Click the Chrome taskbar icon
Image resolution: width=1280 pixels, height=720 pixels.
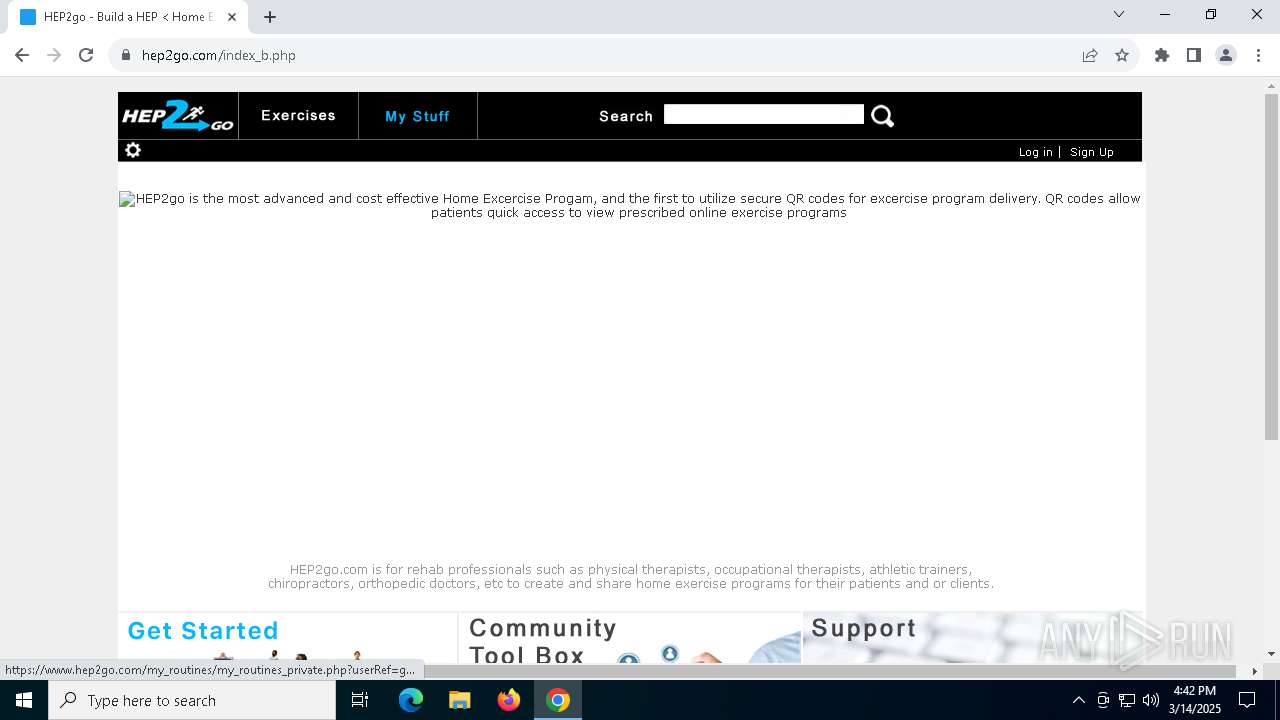pos(558,700)
